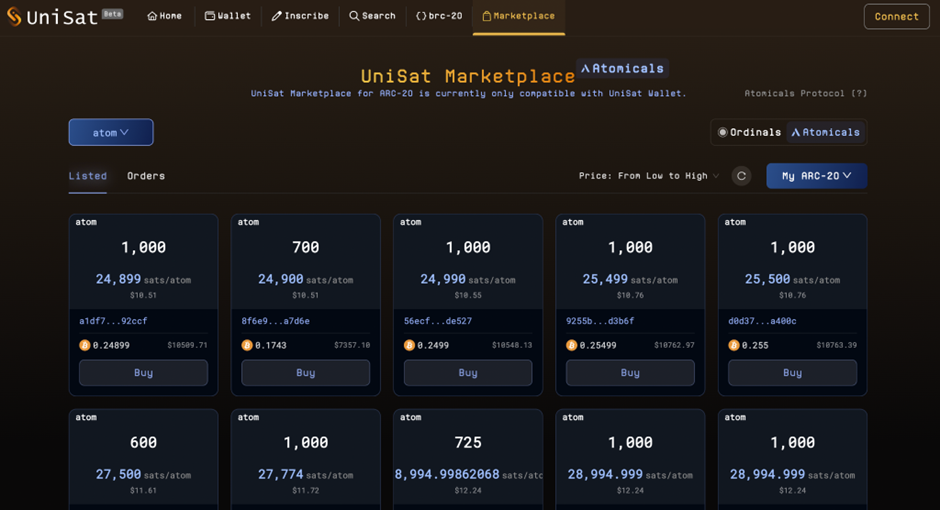Screen dimensions: 940x510
Task: Click the 725 atom amount
Action: (468, 443)
